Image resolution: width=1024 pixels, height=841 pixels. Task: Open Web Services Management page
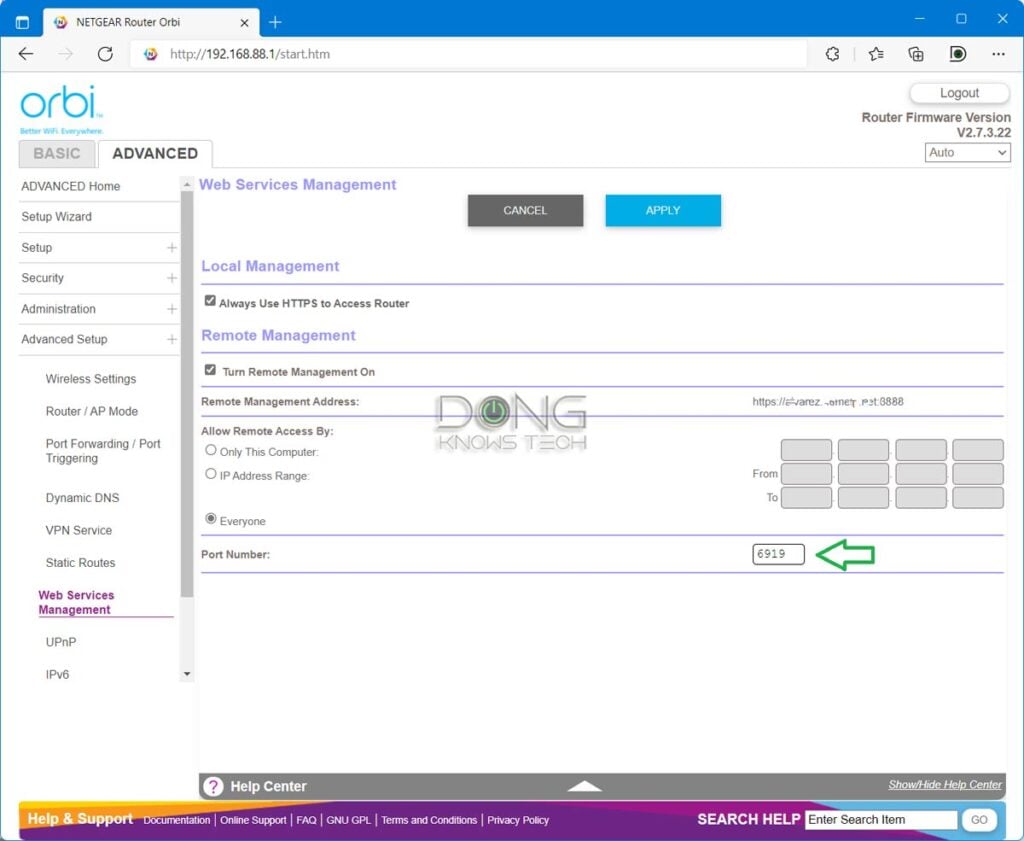pos(76,603)
